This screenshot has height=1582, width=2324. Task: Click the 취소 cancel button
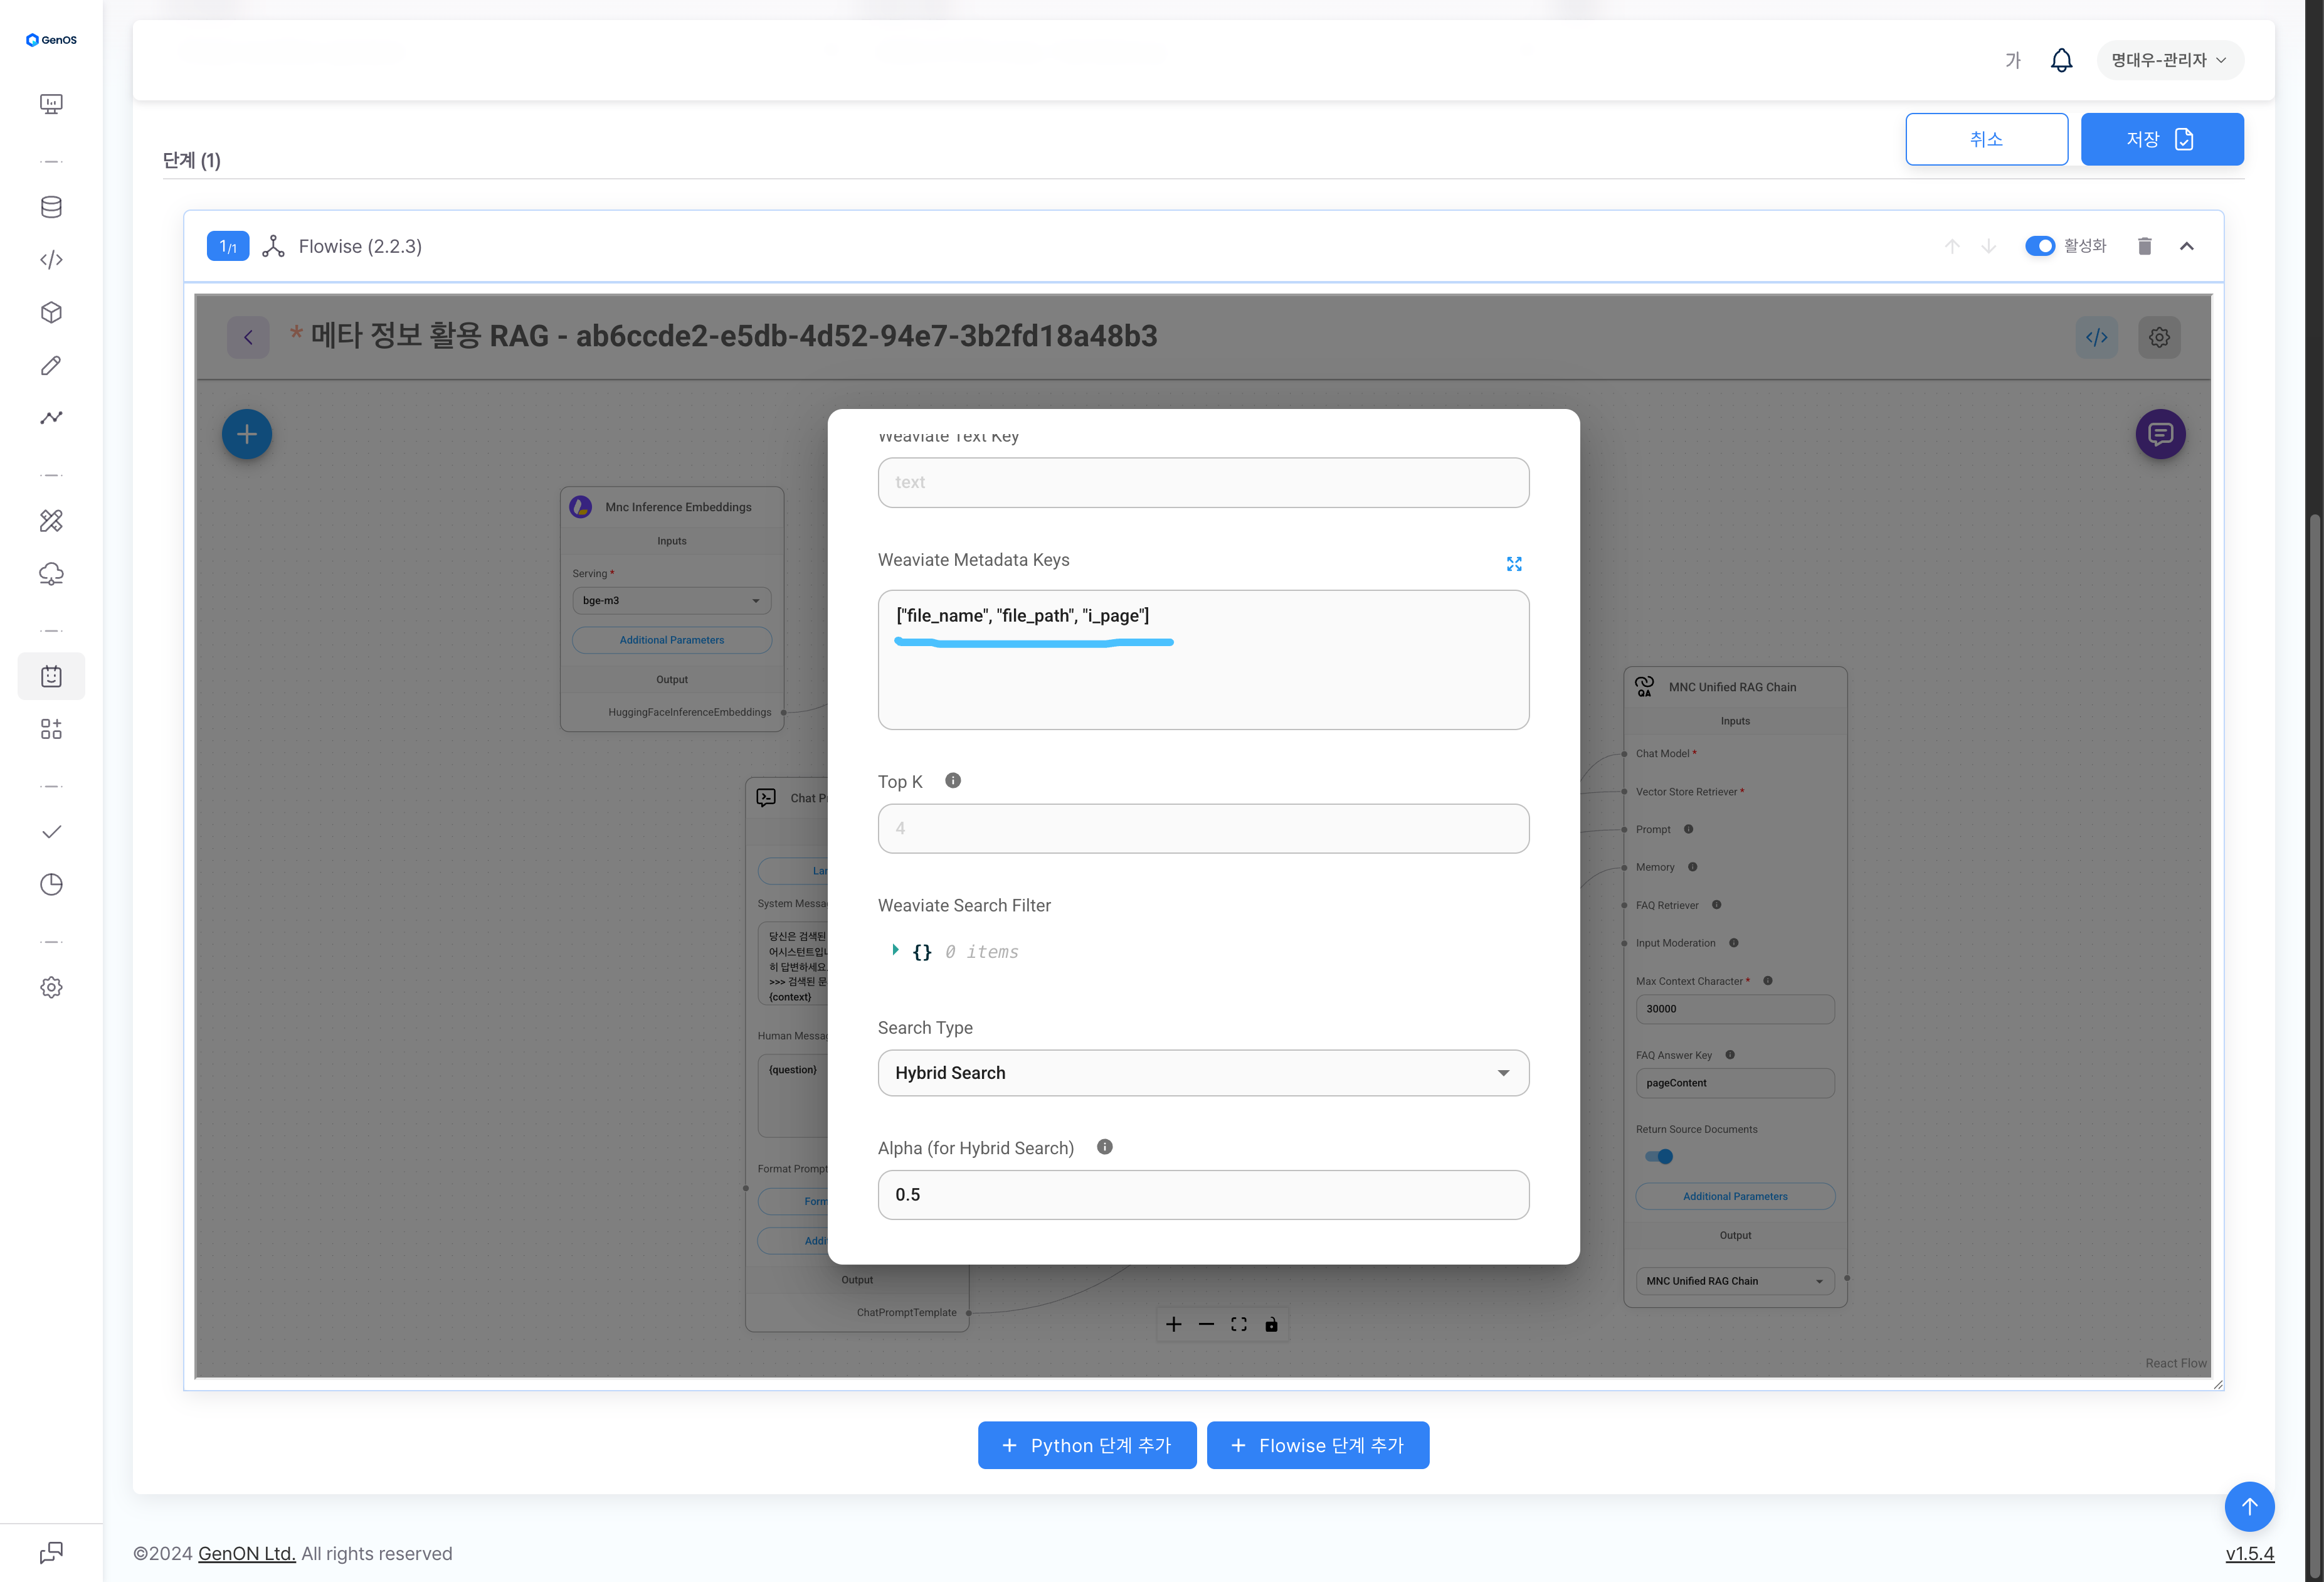pos(1985,139)
